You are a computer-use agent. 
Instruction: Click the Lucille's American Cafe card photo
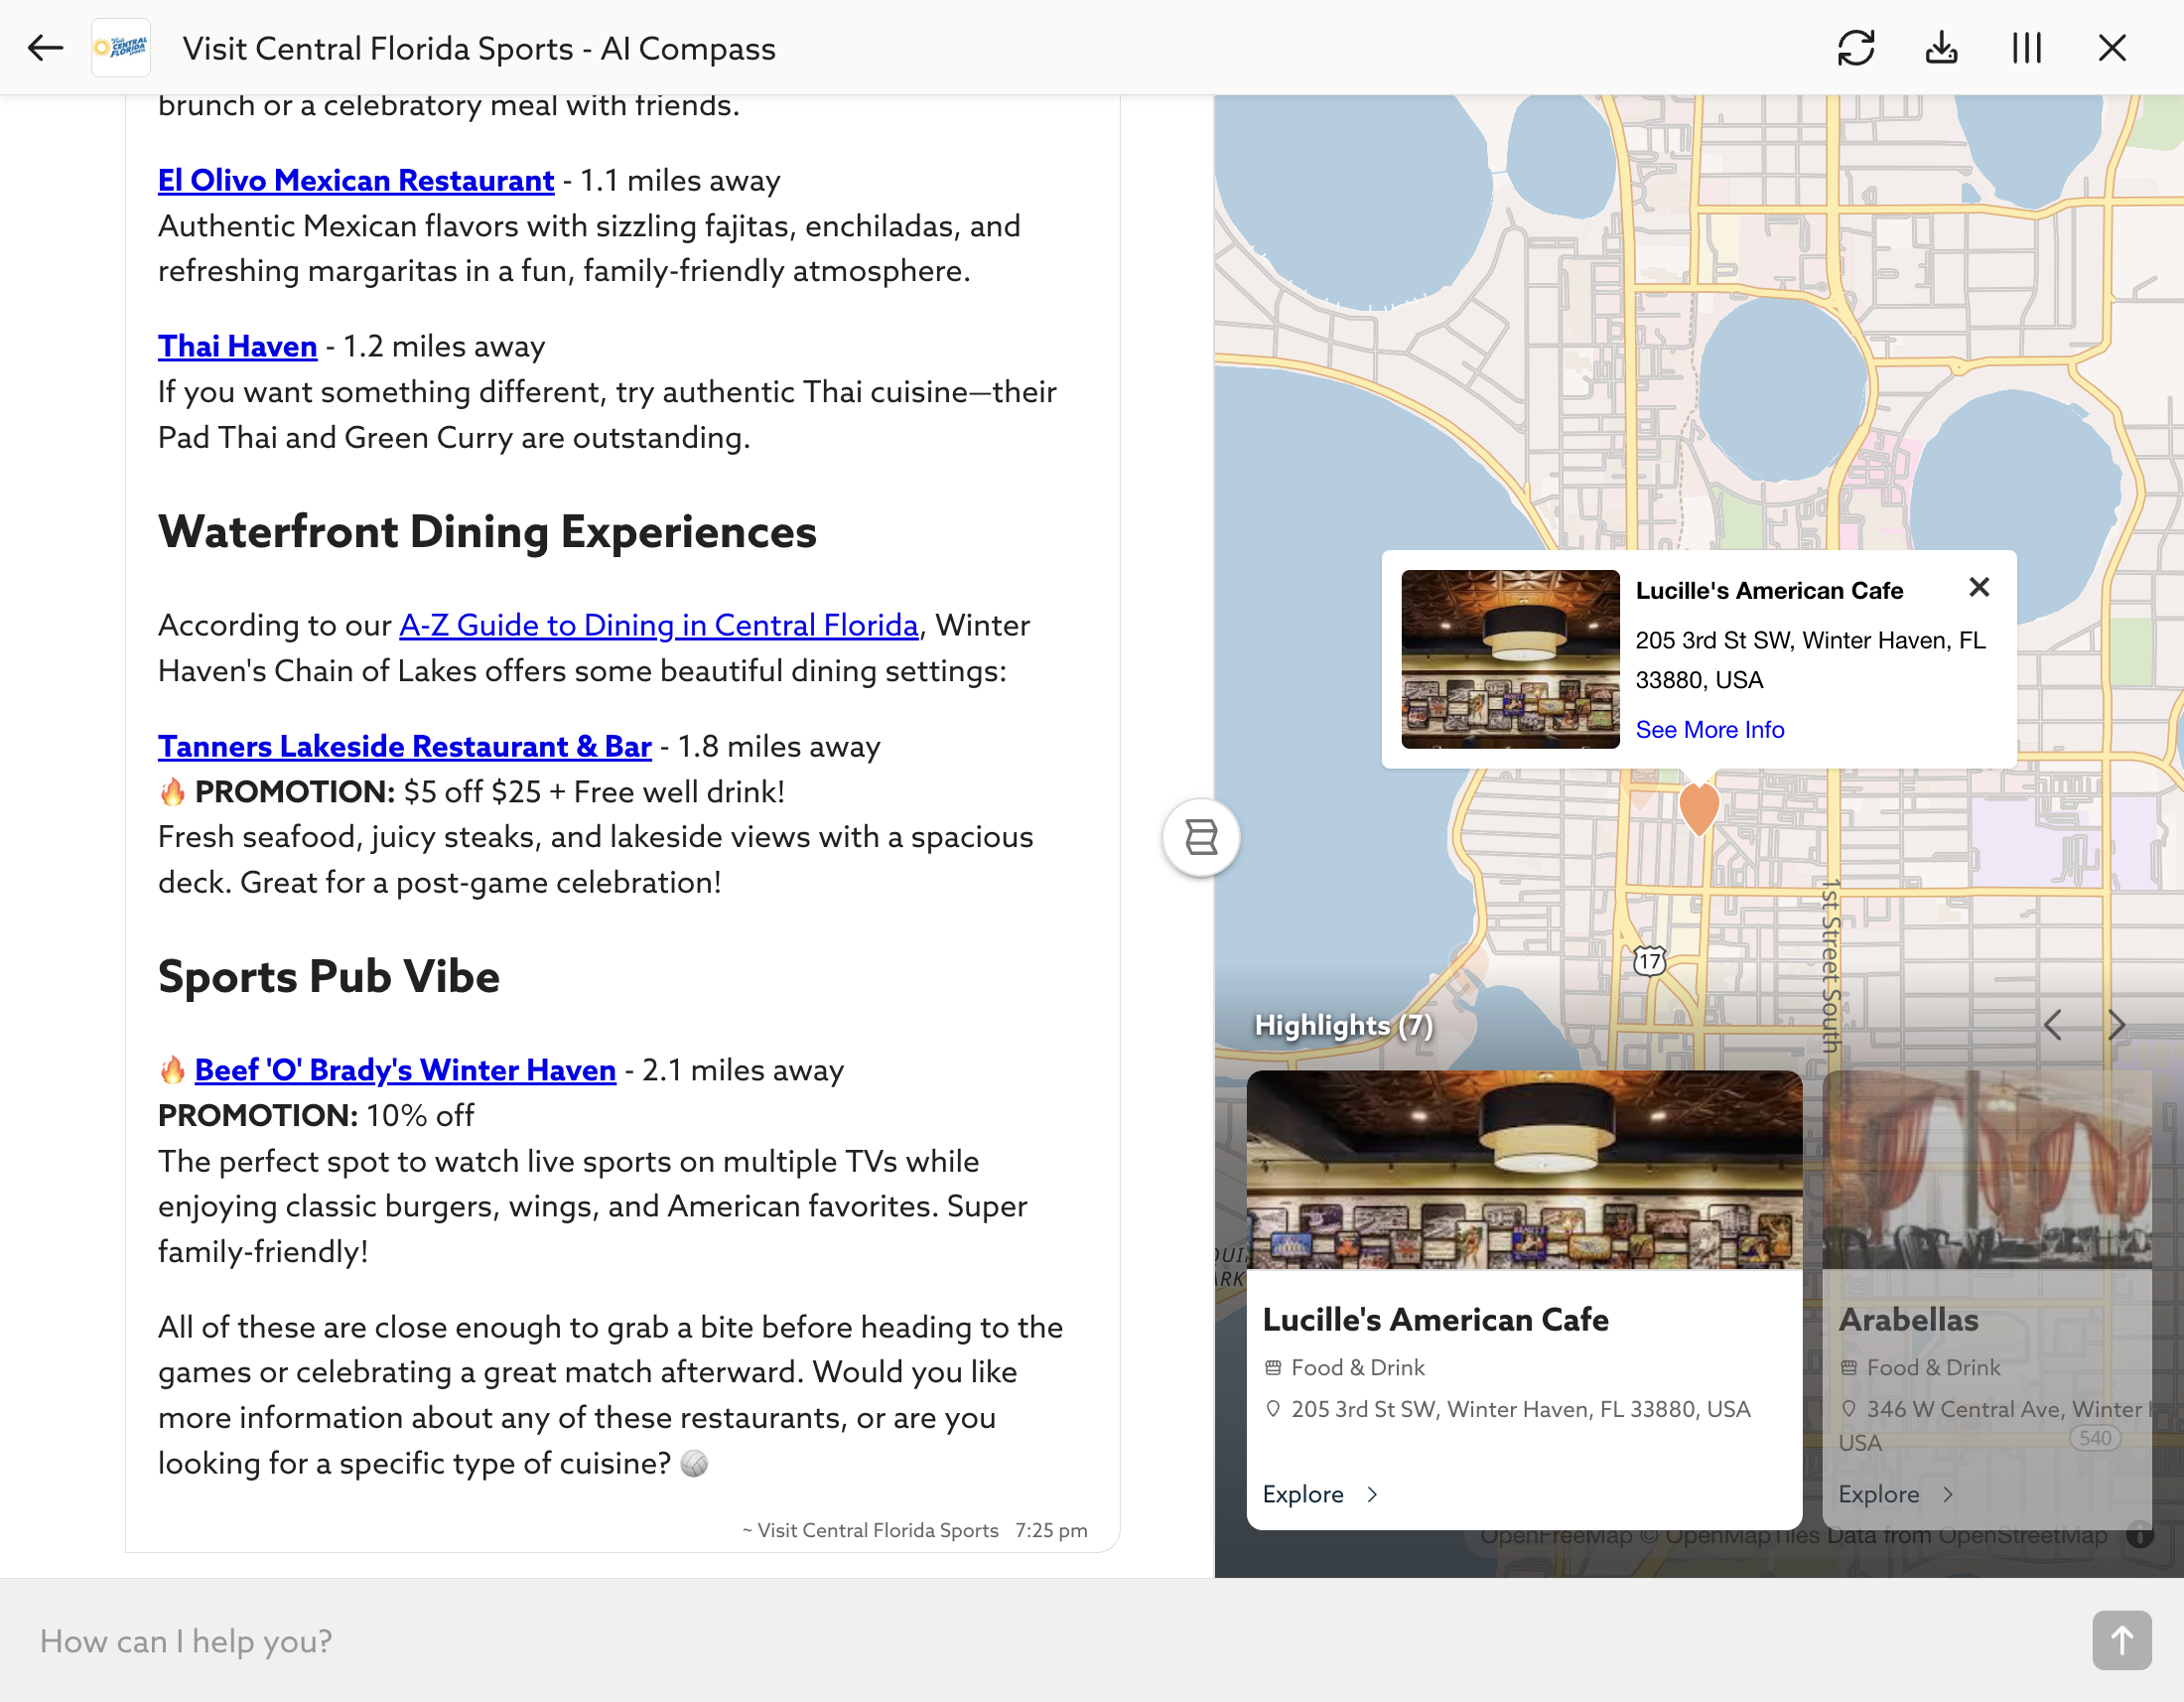(1524, 1170)
